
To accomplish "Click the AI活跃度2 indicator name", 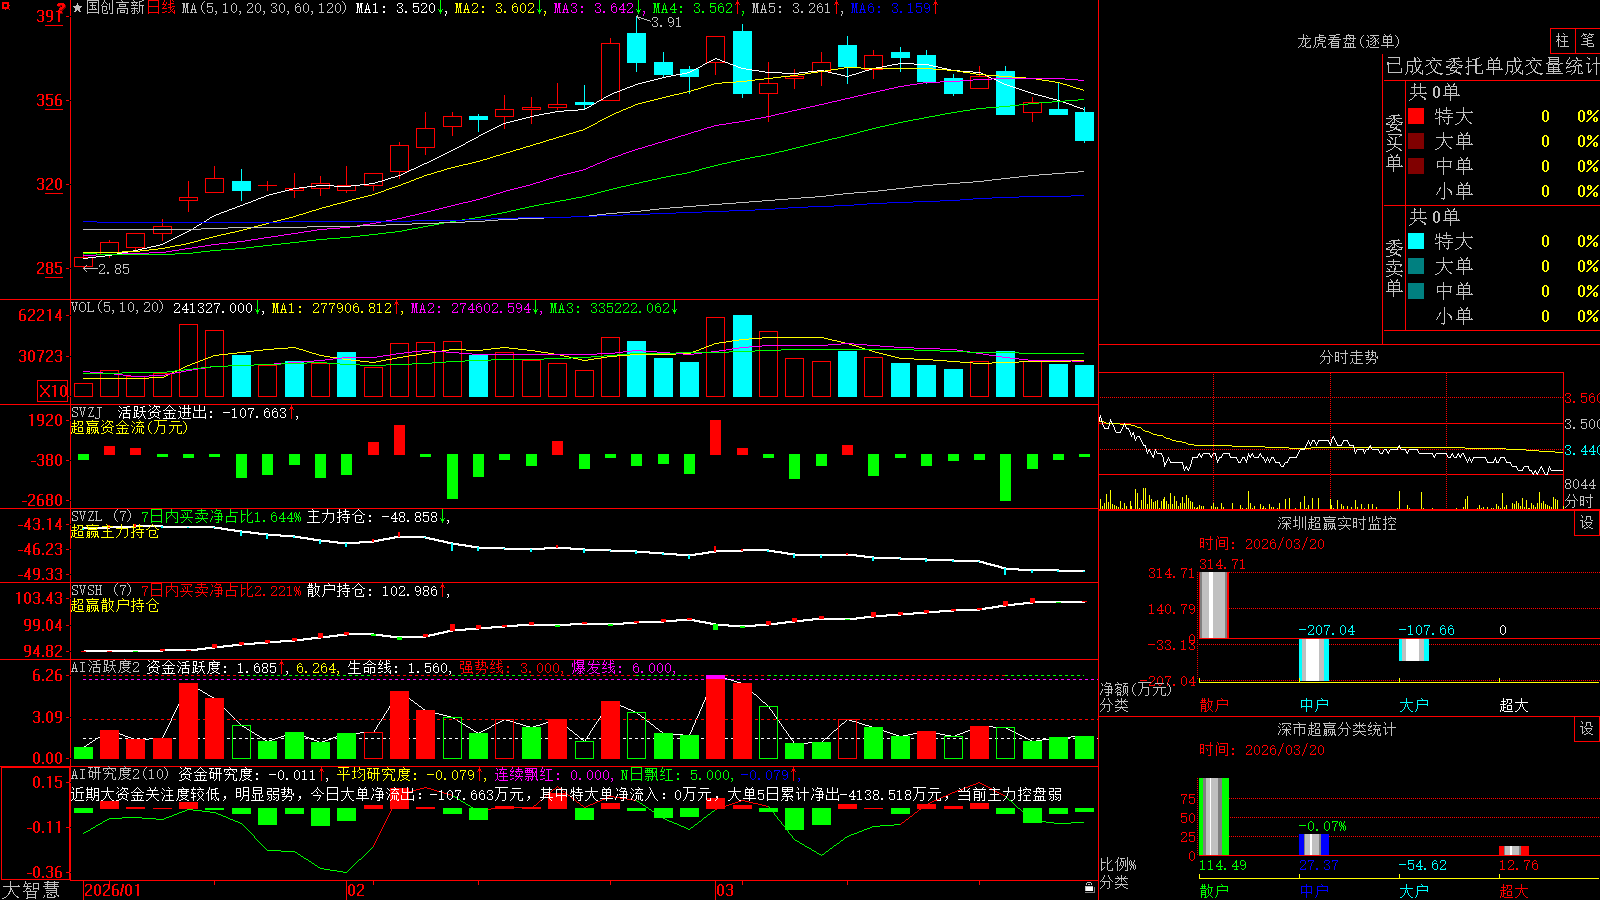I will (x=105, y=667).
